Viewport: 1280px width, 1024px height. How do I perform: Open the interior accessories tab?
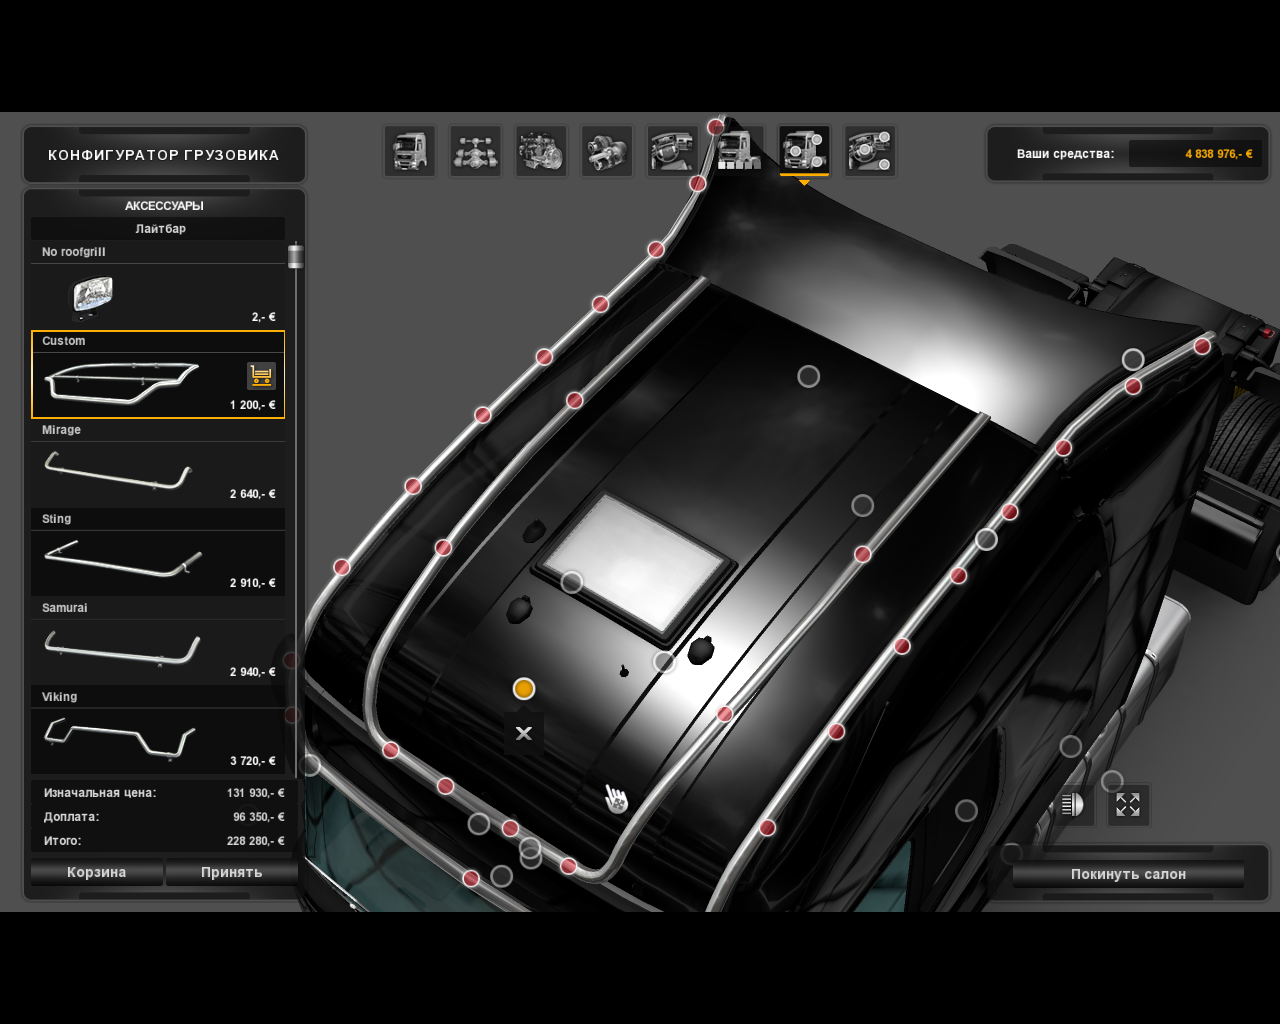coord(870,151)
